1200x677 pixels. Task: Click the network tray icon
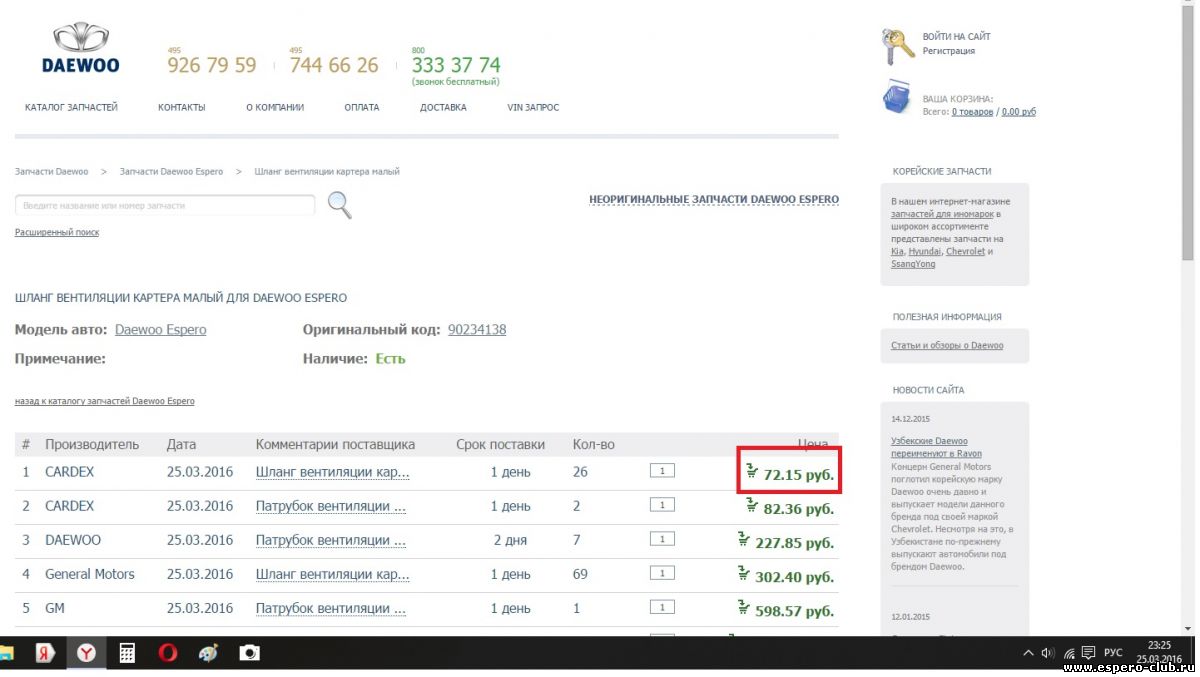(1067, 653)
